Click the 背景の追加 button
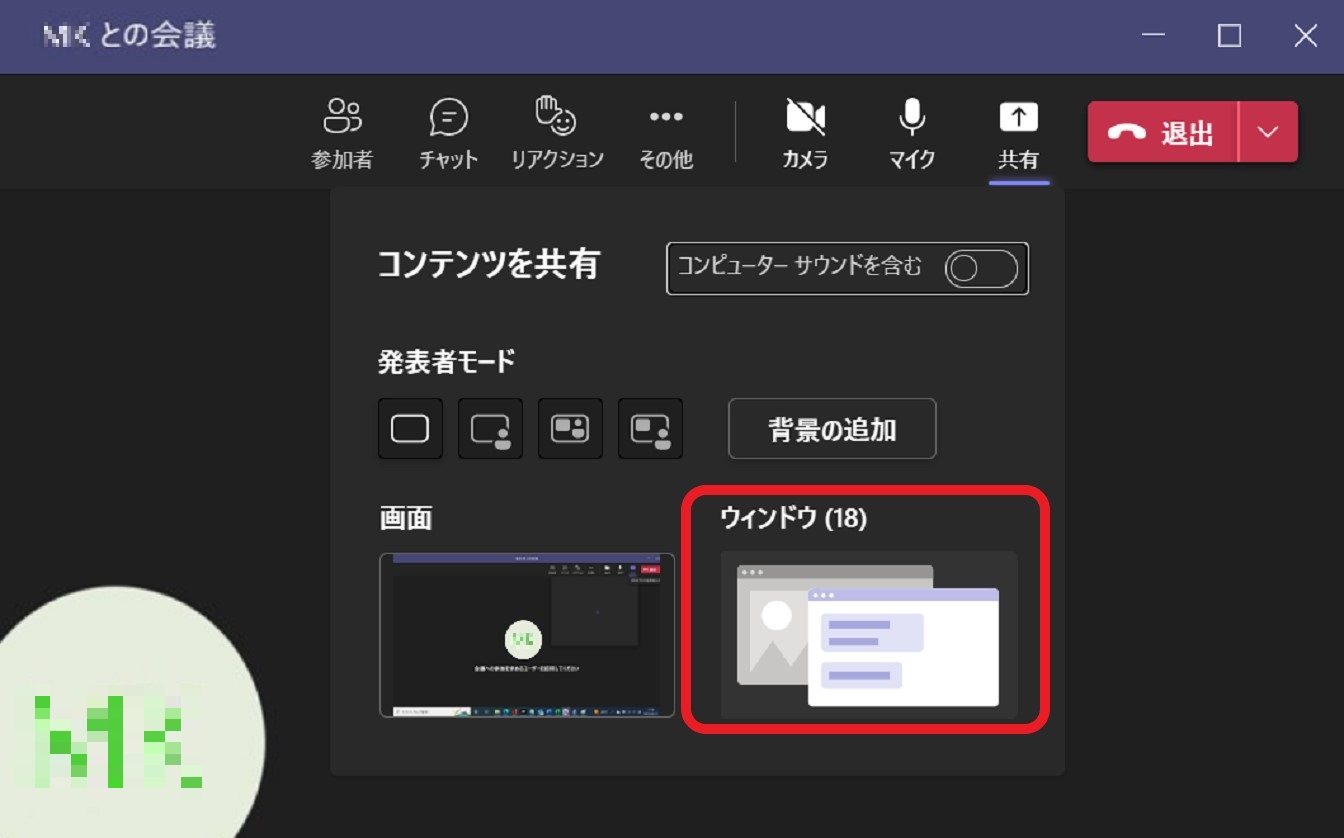1344x838 pixels. point(831,428)
